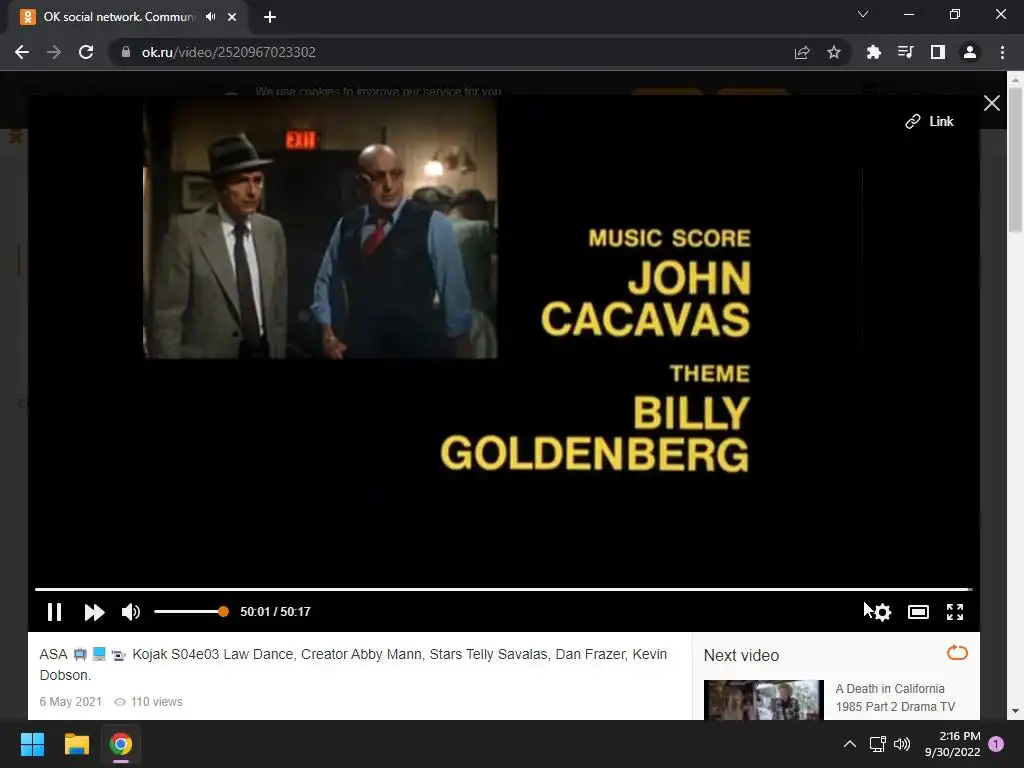Switch to theater mode view
The image size is (1024, 768).
tap(918, 612)
